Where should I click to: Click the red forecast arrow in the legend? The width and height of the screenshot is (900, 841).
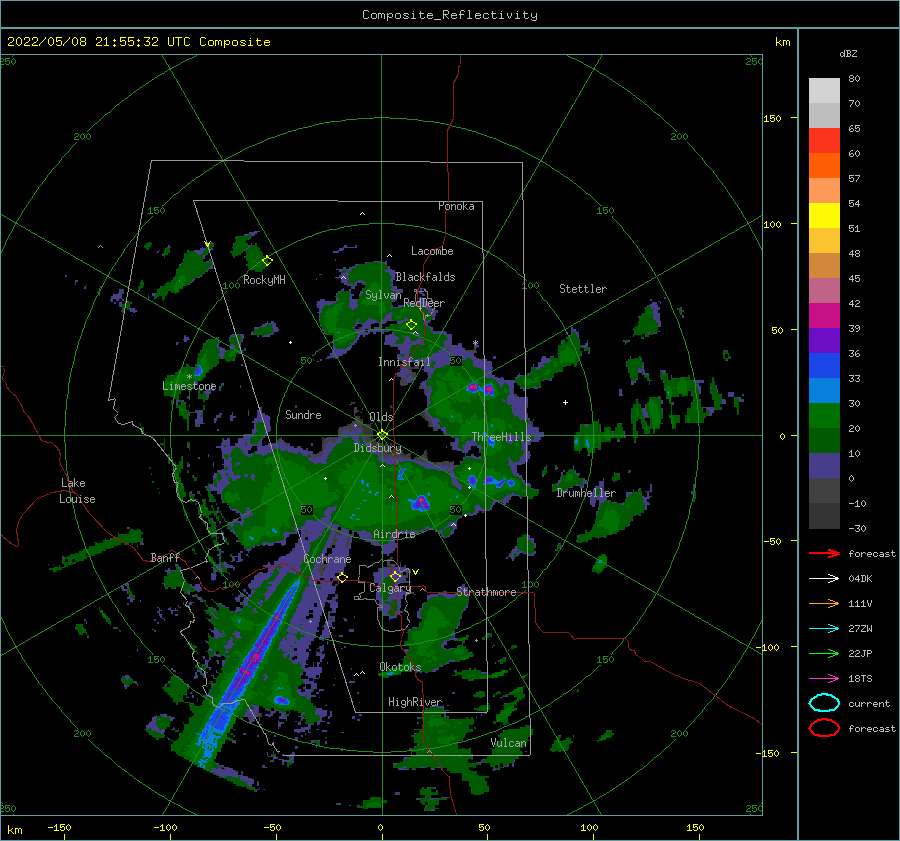click(824, 553)
